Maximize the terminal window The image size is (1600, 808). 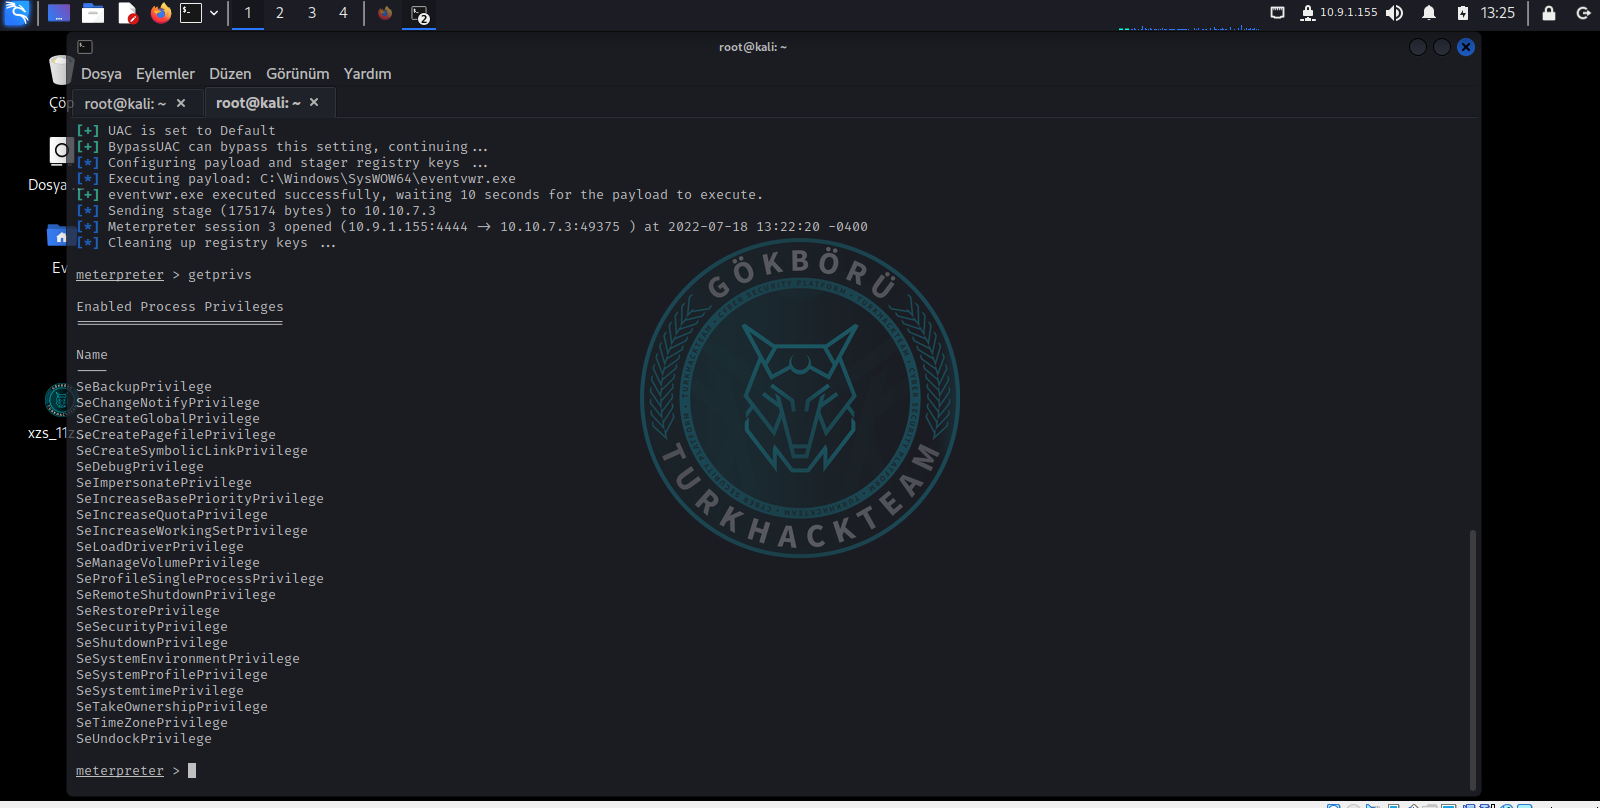click(x=1441, y=47)
